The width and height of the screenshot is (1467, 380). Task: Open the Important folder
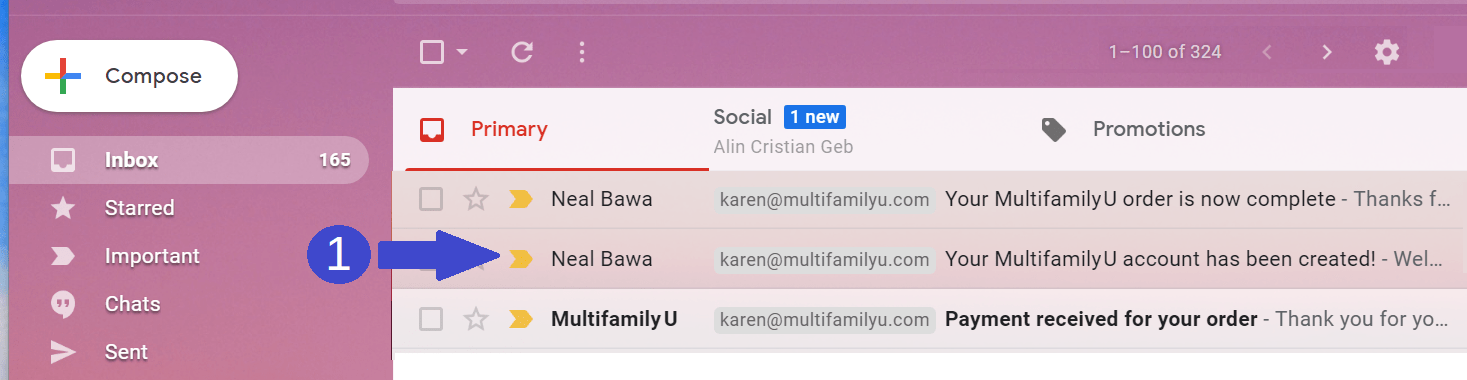[x=152, y=256]
